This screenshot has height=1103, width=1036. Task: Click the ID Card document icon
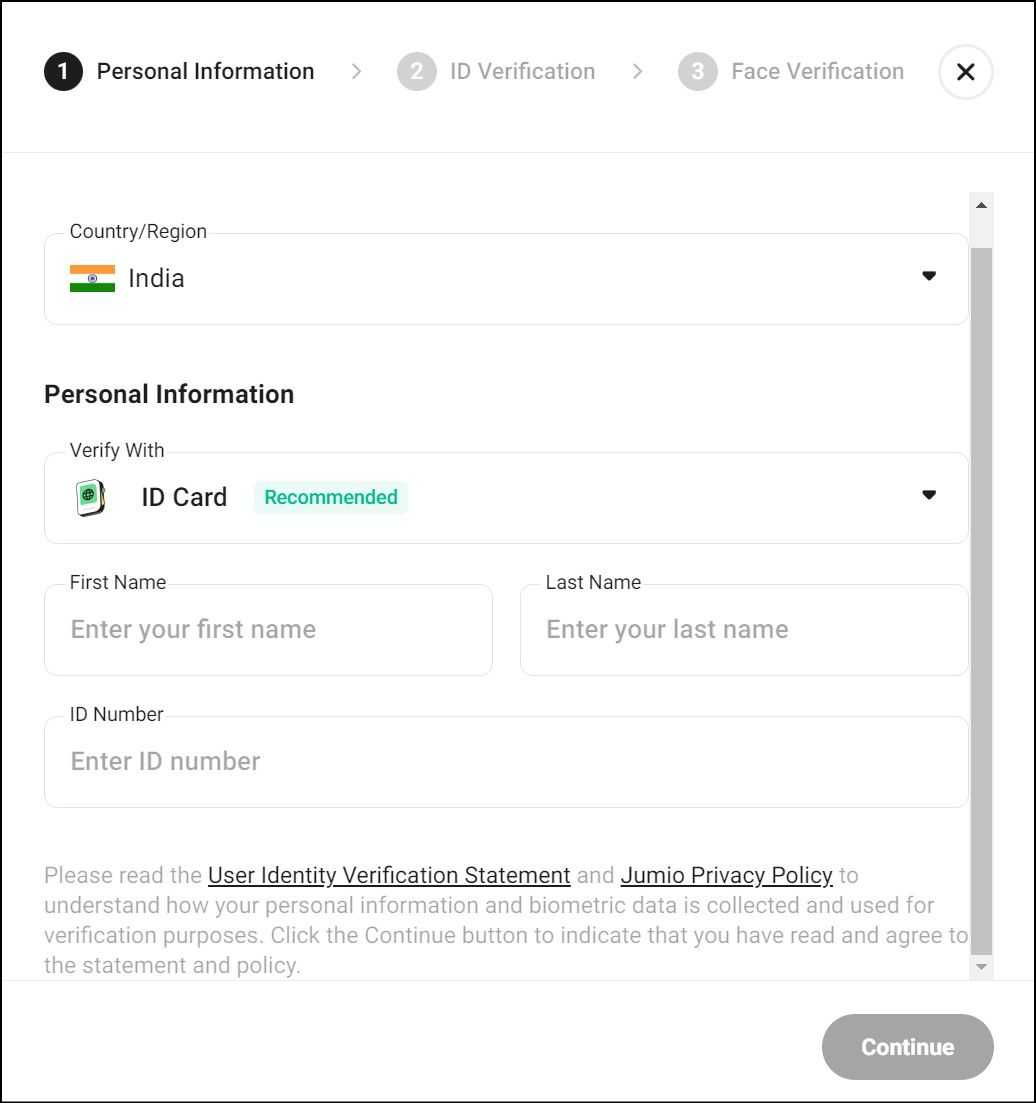(x=88, y=496)
